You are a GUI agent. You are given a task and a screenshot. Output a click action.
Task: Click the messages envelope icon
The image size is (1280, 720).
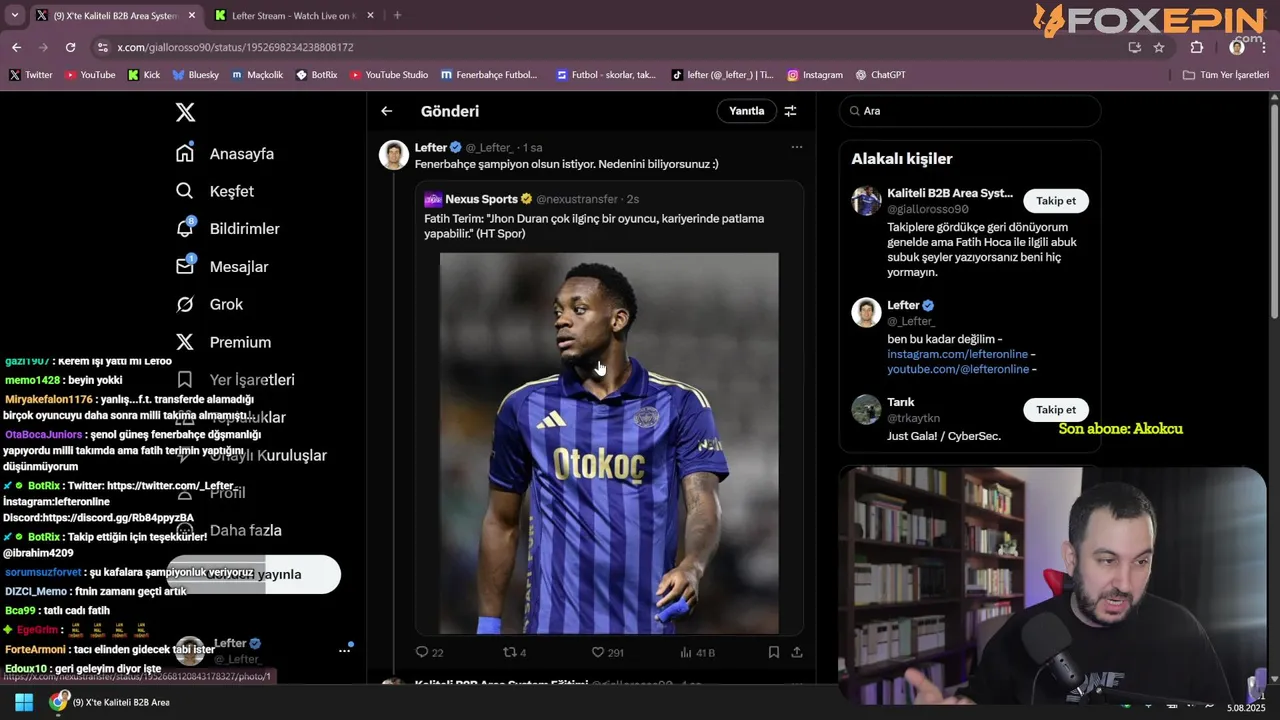pos(185,266)
